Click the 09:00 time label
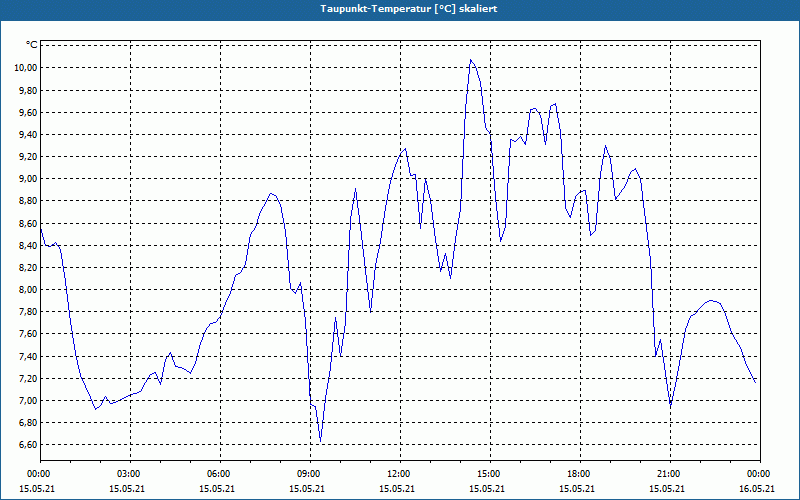This screenshot has height=500, width=800. pyautogui.click(x=310, y=474)
